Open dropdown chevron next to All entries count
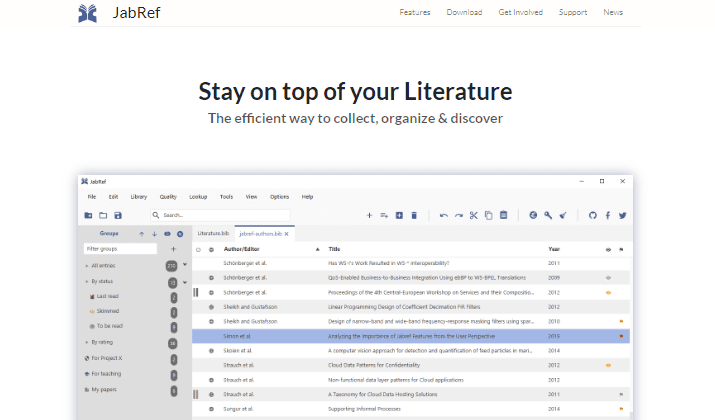 185,264
